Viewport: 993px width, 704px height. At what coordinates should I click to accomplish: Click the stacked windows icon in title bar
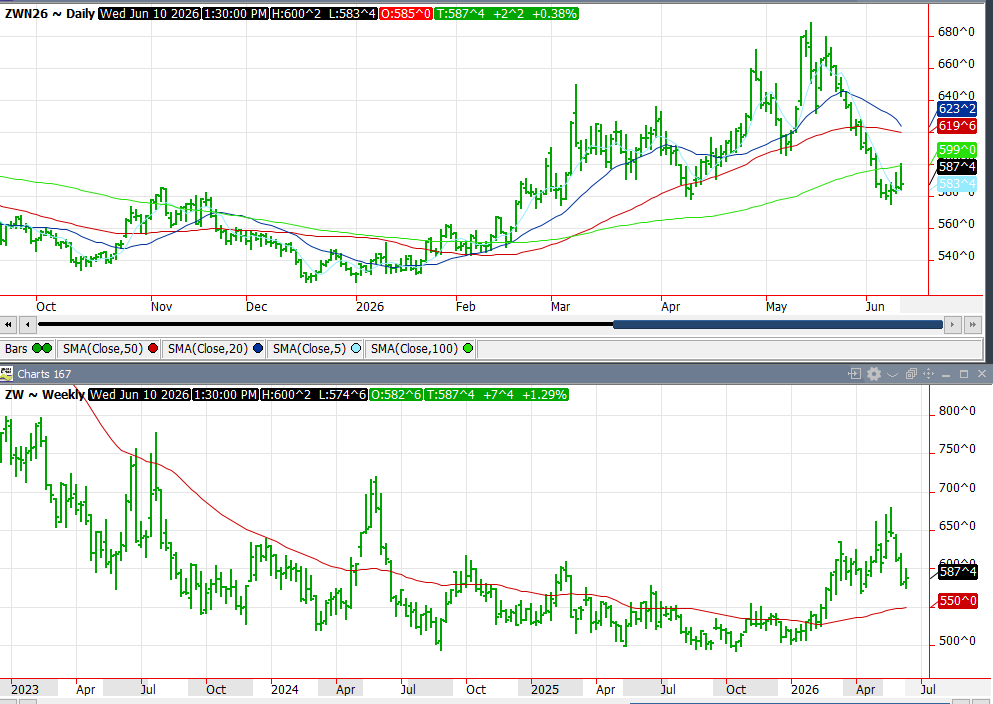click(911, 374)
